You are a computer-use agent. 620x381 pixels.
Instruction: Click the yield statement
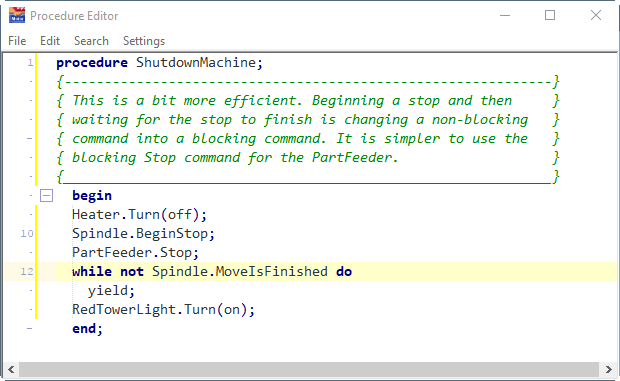[111, 290]
